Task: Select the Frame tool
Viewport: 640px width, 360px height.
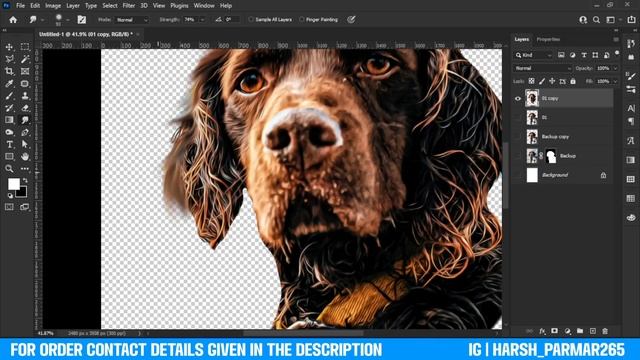Action: tap(25, 71)
